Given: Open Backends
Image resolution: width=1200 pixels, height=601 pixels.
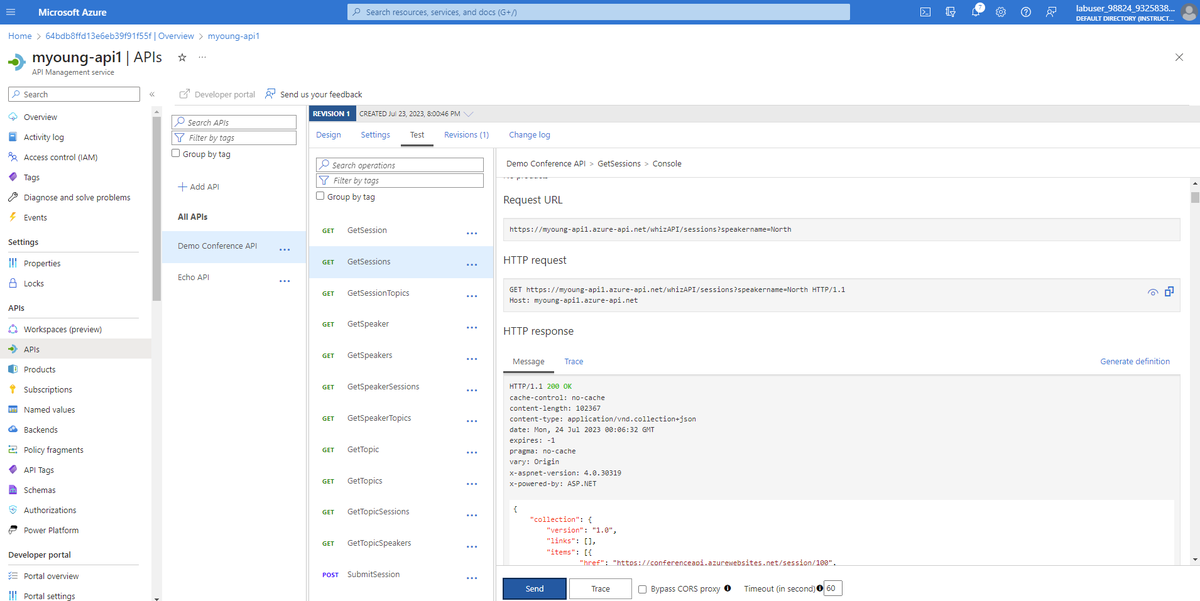Looking at the screenshot, I should point(41,429).
